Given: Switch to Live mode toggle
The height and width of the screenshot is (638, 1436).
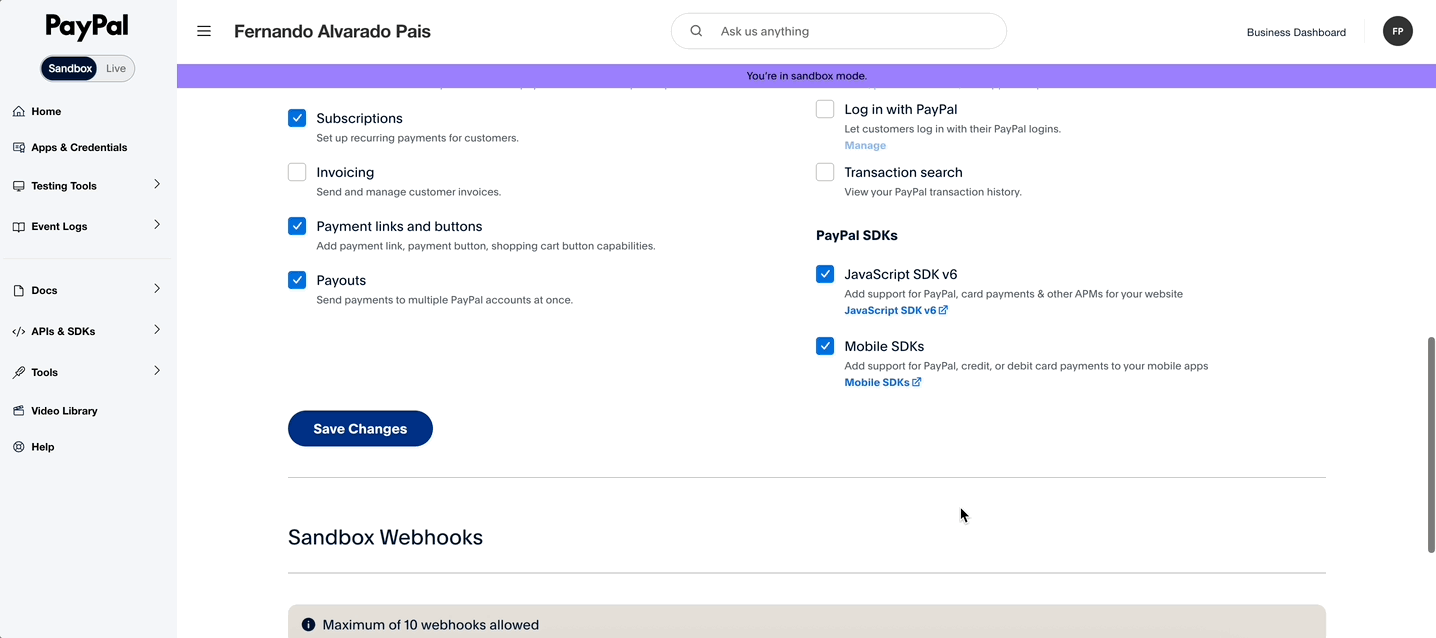Looking at the screenshot, I should pos(116,68).
